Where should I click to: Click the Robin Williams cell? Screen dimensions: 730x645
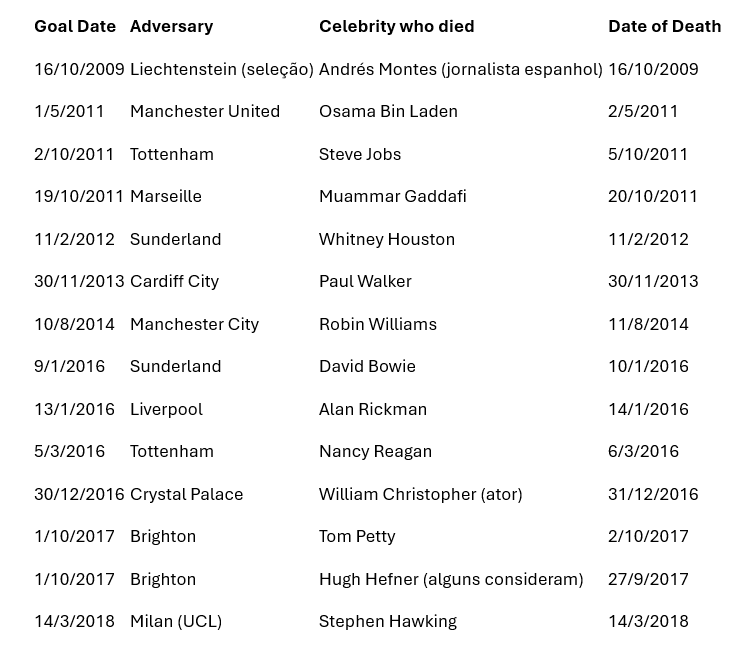tap(378, 324)
